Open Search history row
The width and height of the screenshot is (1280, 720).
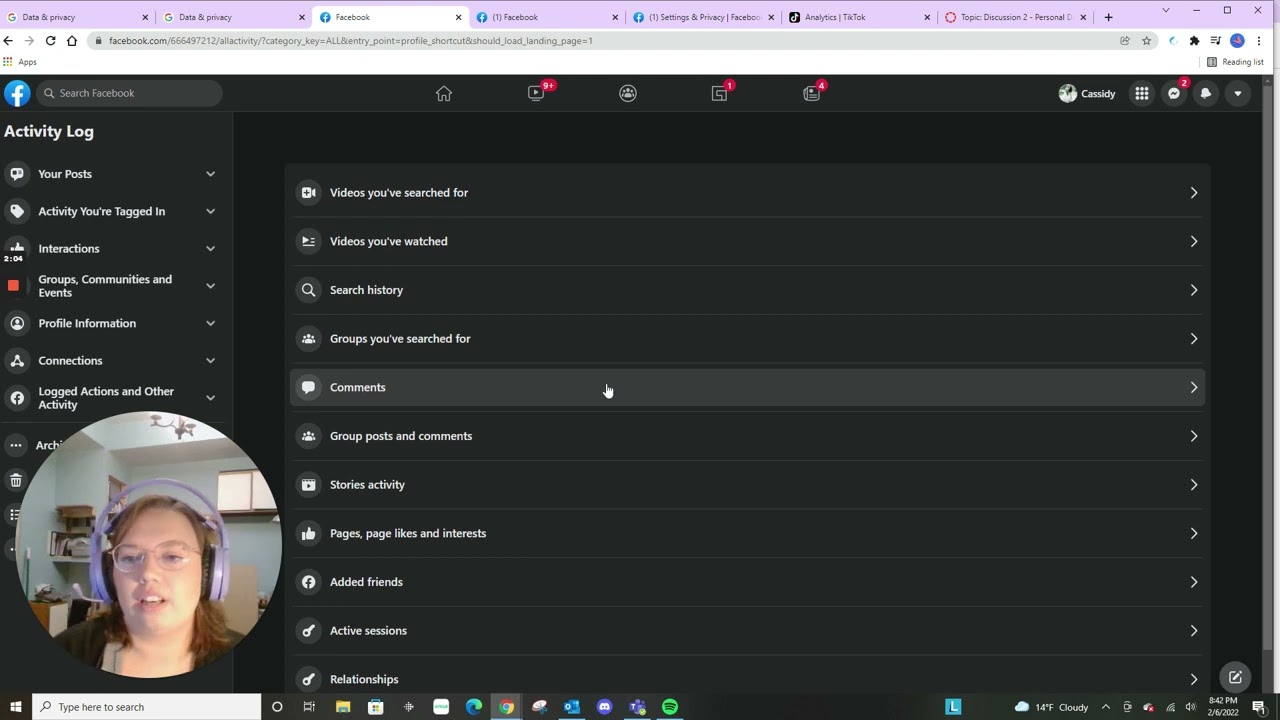tap(747, 290)
